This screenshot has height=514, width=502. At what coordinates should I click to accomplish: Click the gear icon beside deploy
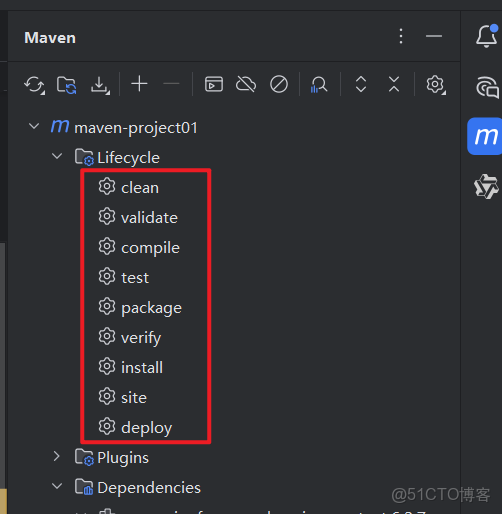107,426
